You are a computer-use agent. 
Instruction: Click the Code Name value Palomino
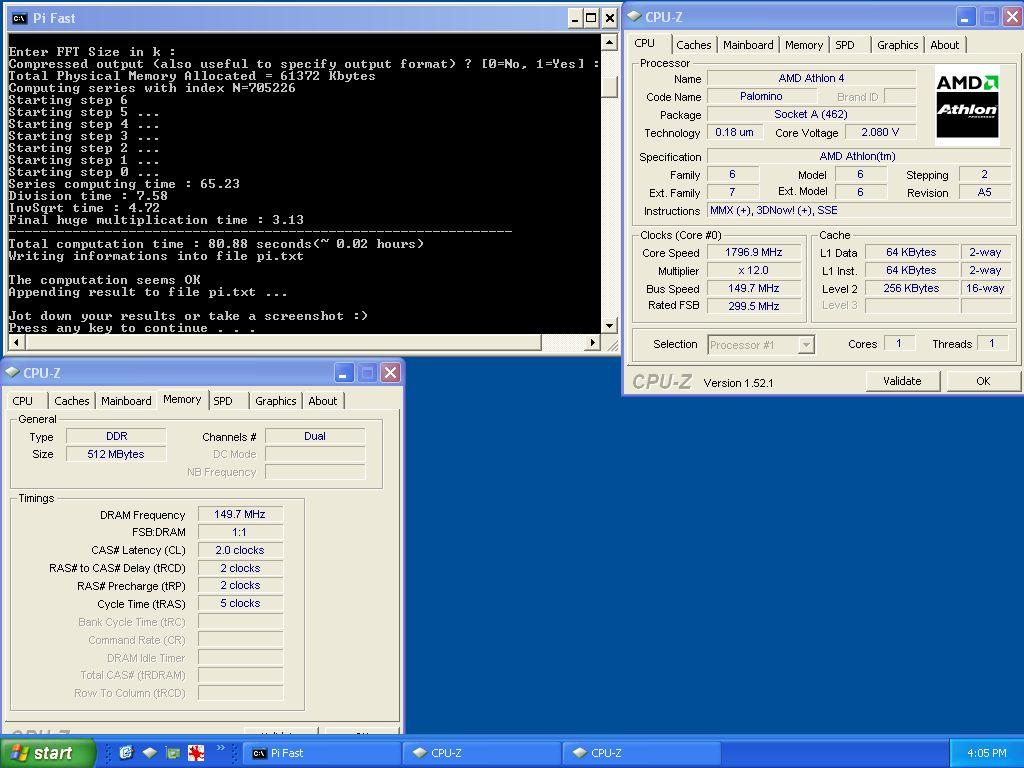(761, 97)
